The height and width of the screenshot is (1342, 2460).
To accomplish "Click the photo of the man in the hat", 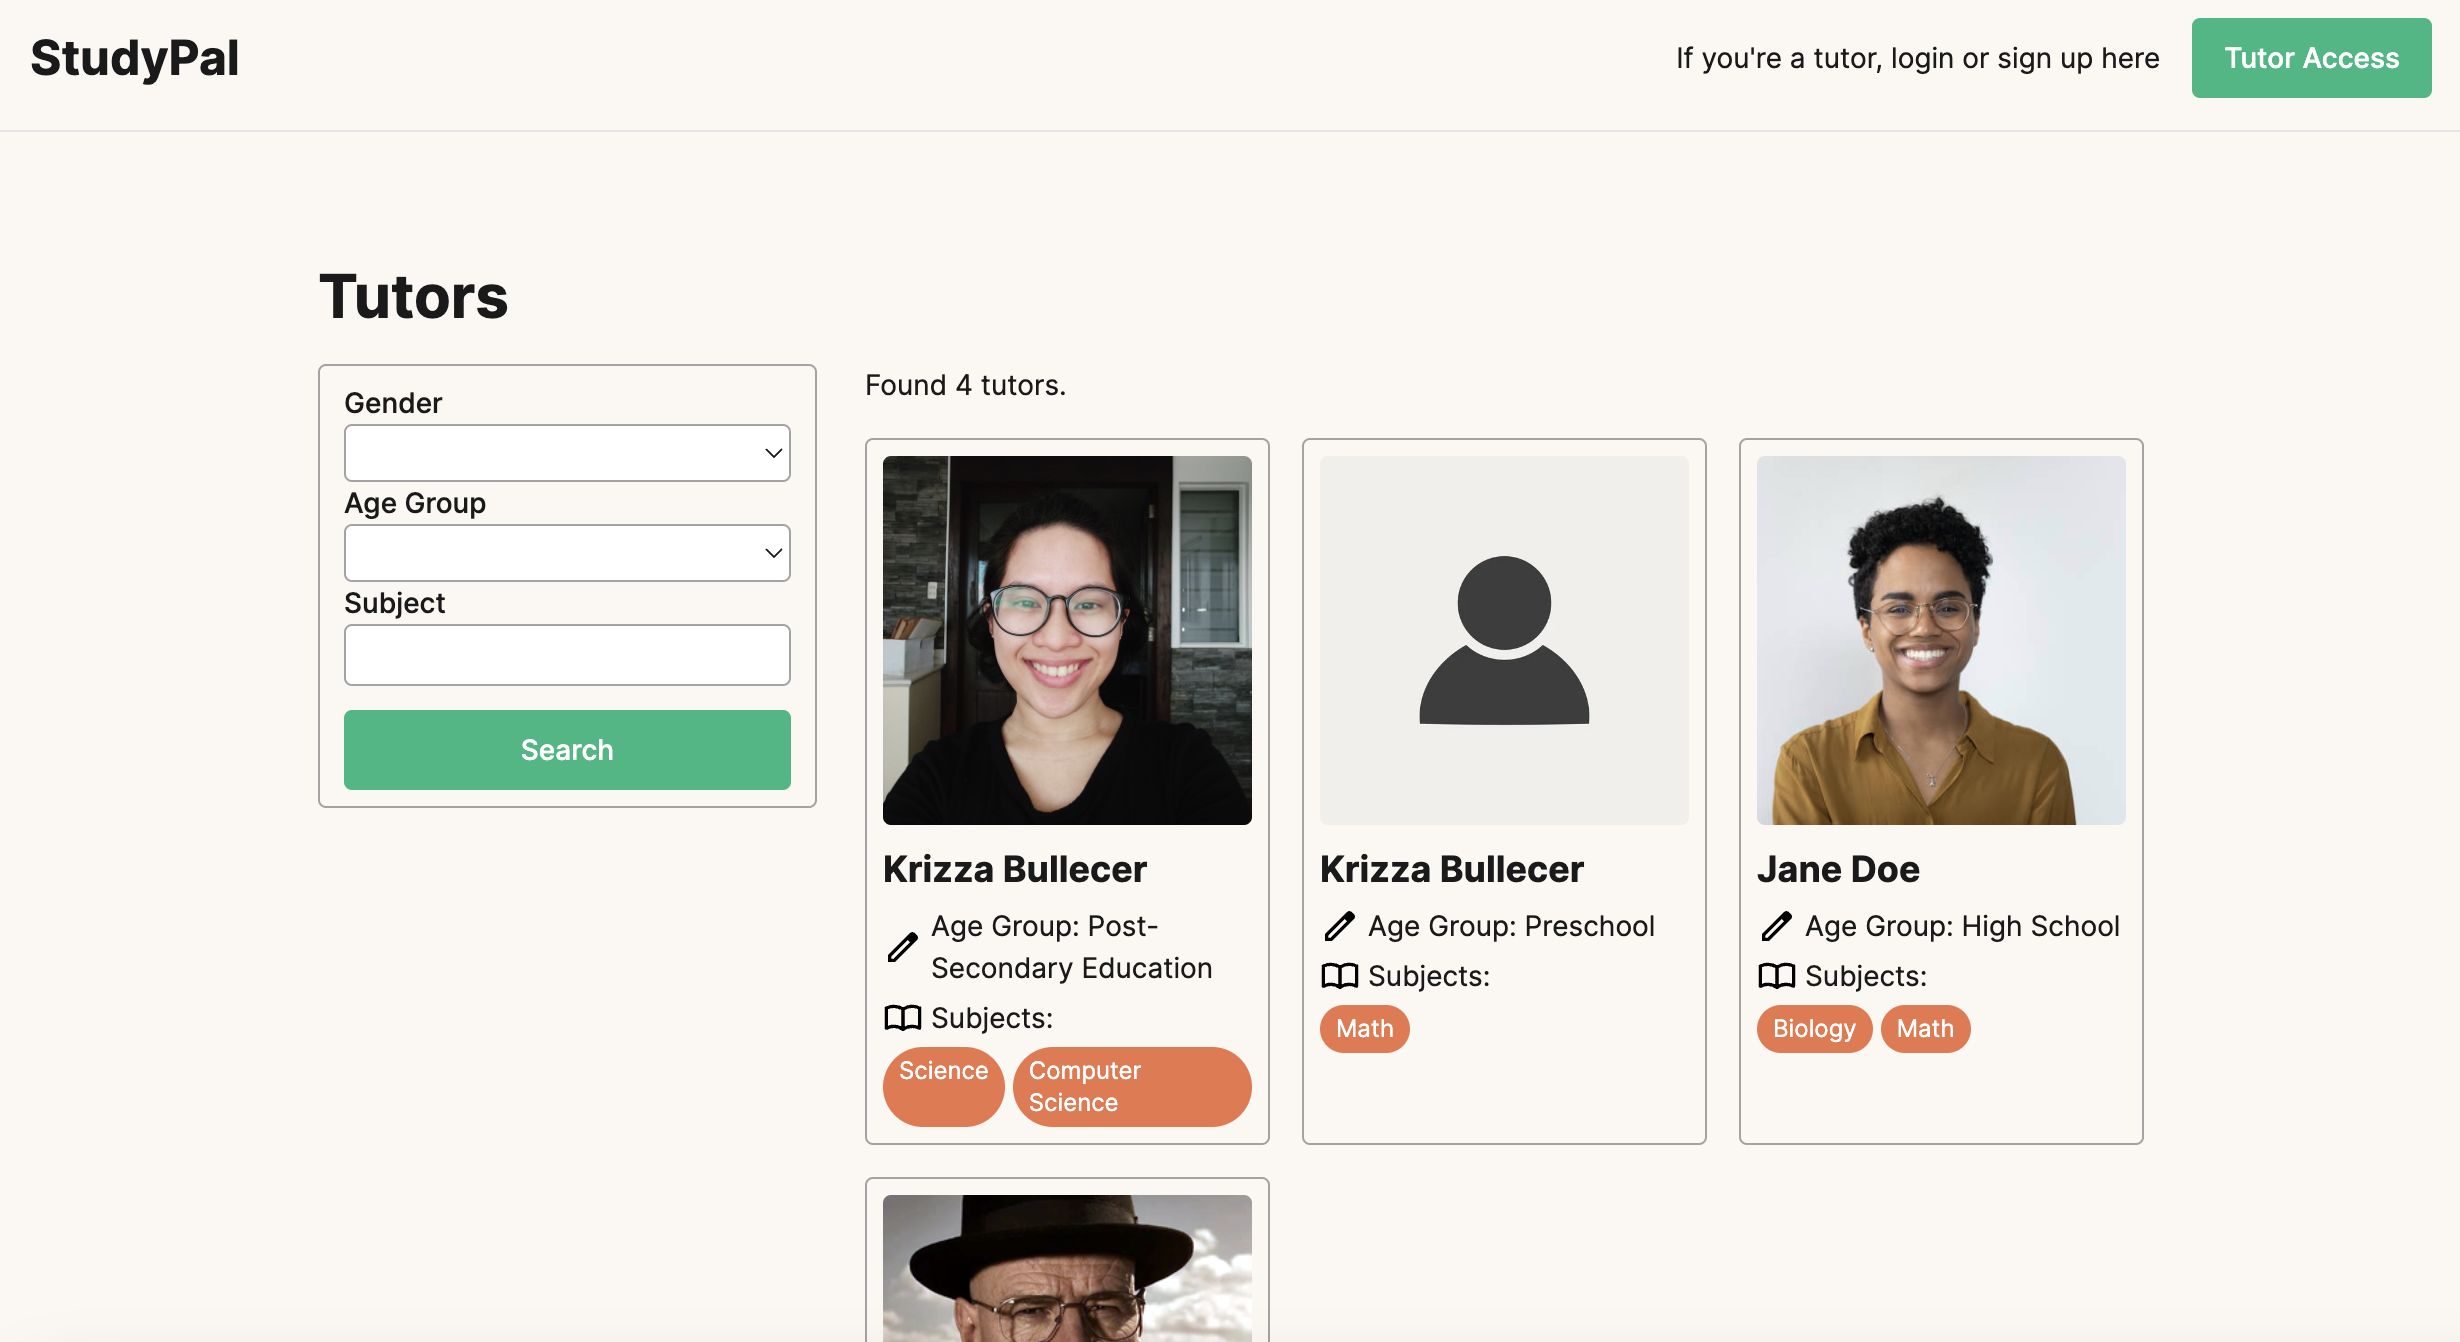I will click(x=1067, y=1268).
